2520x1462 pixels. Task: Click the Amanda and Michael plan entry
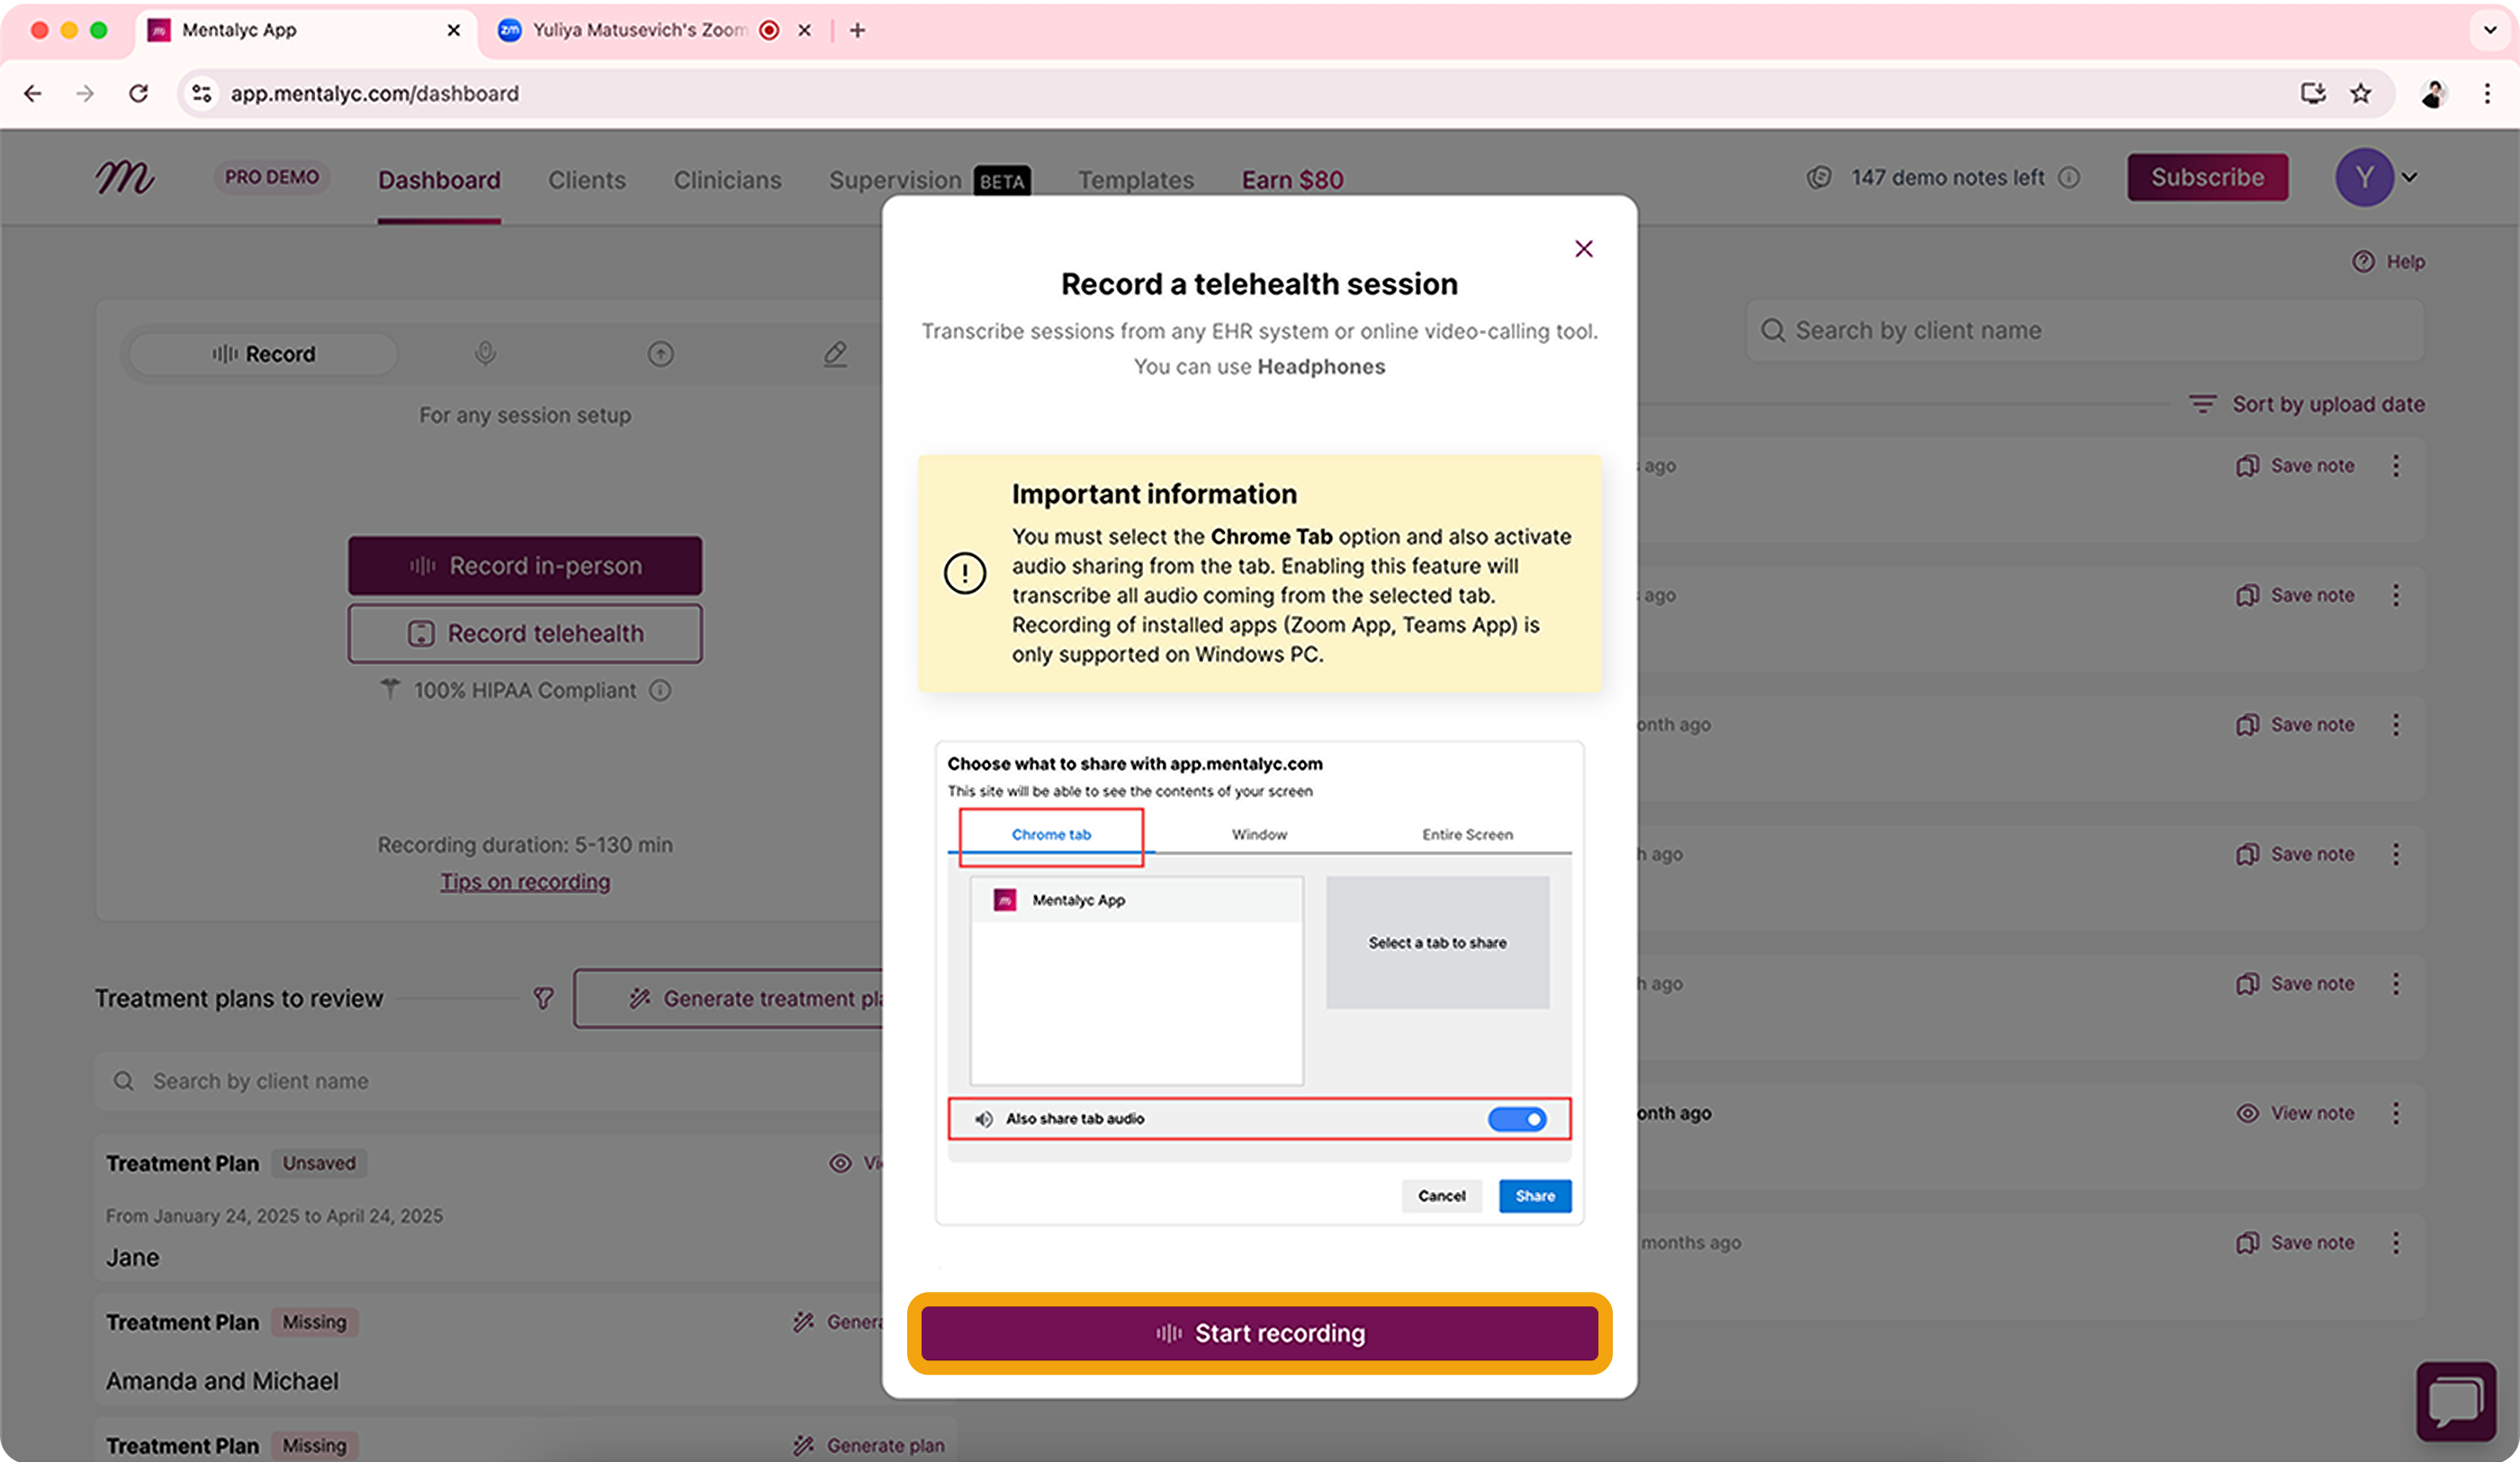pyautogui.click(x=222, y=1381)
